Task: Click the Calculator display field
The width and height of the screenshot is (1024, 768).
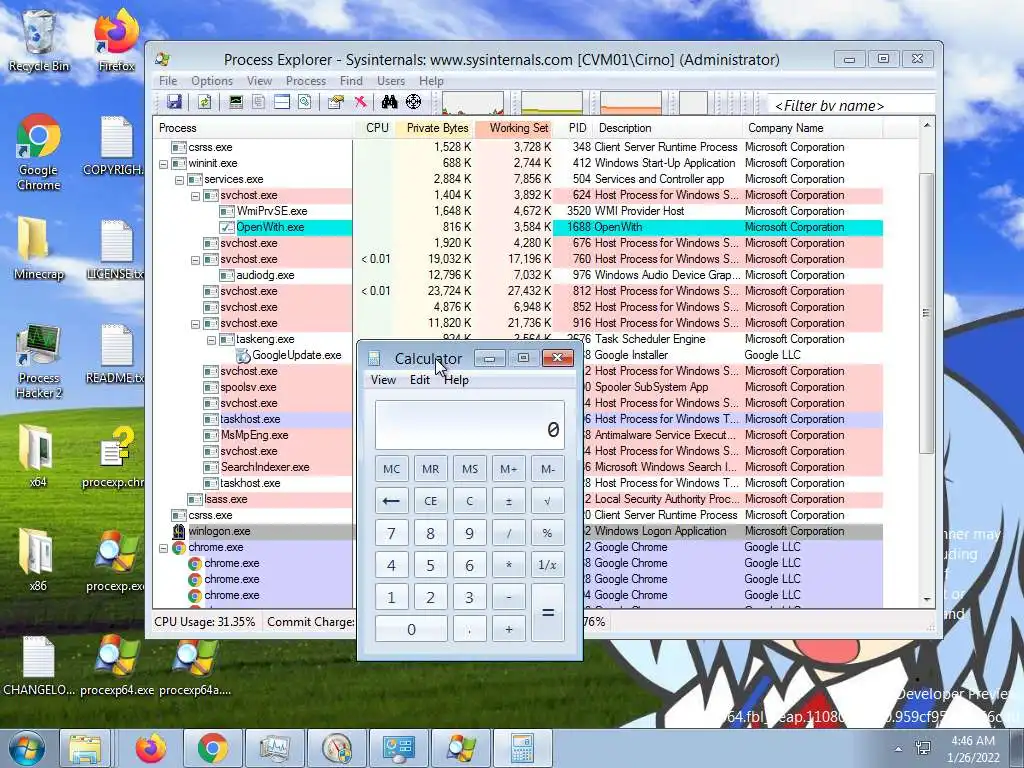Action: [x=470, y=424]
